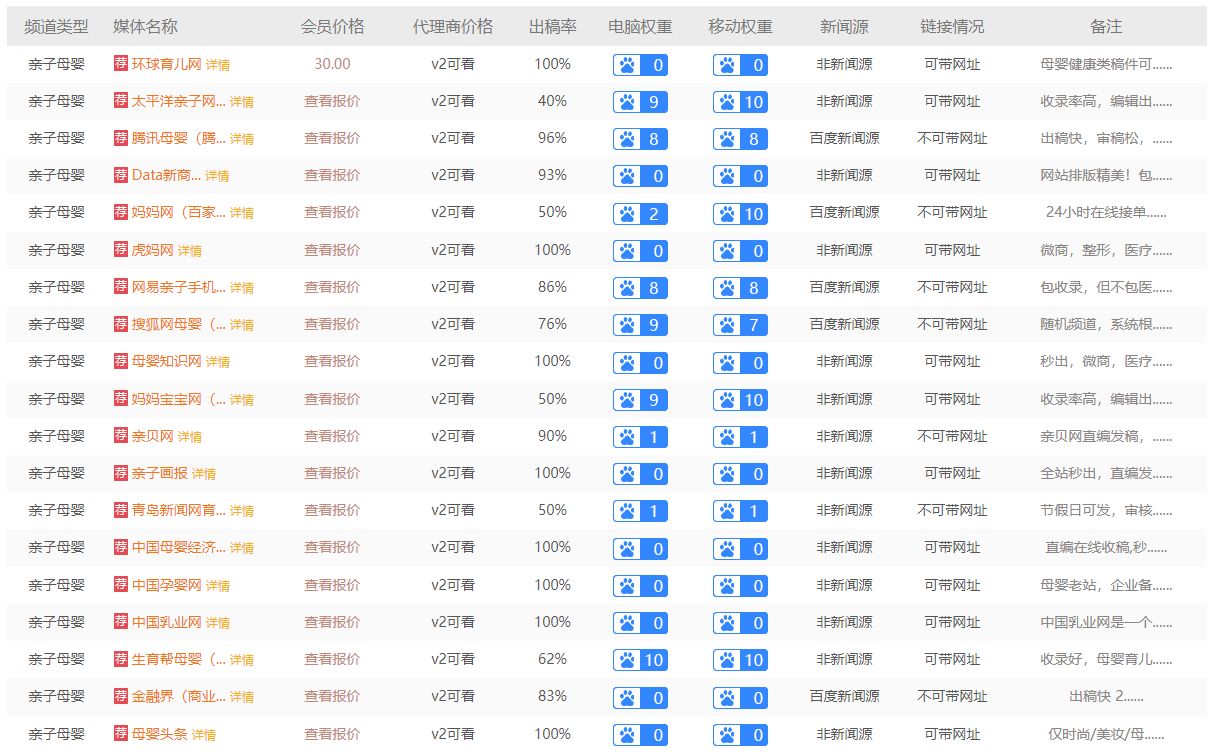1211x752 pixels.
Task: Click the 荐 badge beside 母婴头条
Action: tap(121, 734)
